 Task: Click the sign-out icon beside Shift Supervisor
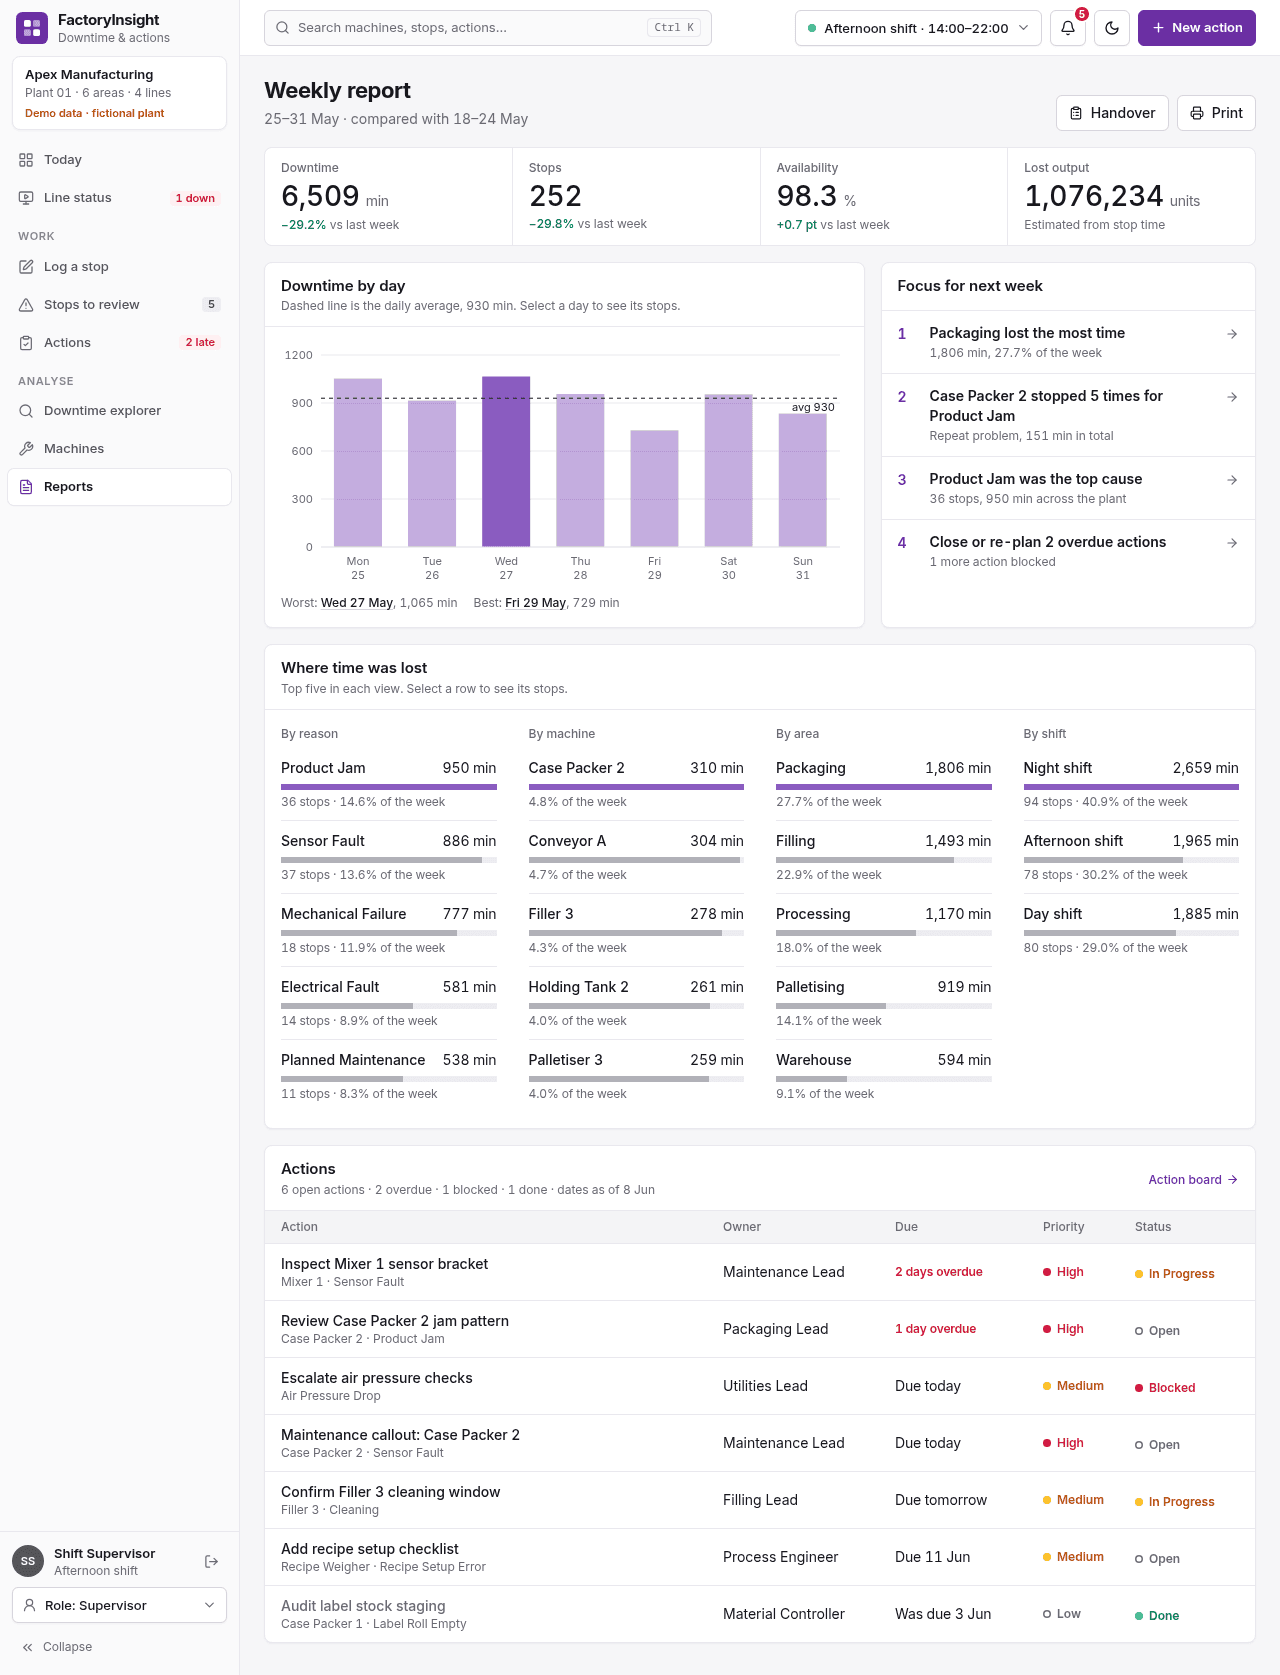pos(211,1561)
